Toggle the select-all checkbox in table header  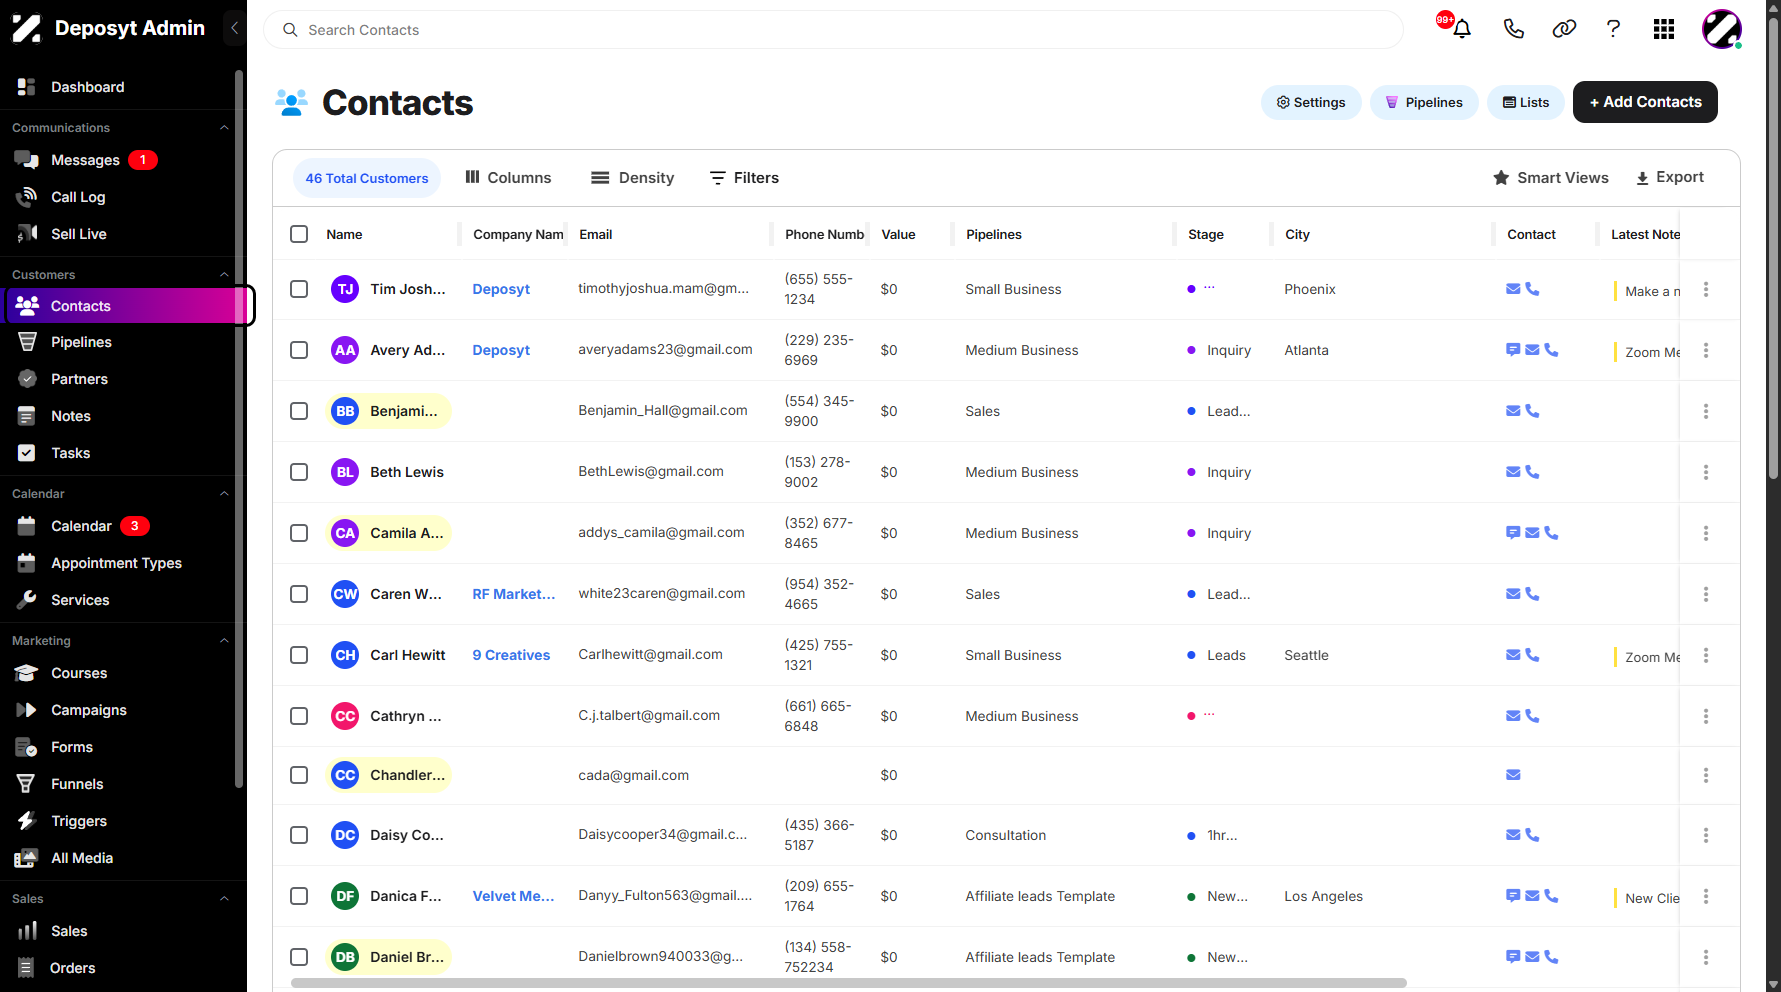point(299,234)
